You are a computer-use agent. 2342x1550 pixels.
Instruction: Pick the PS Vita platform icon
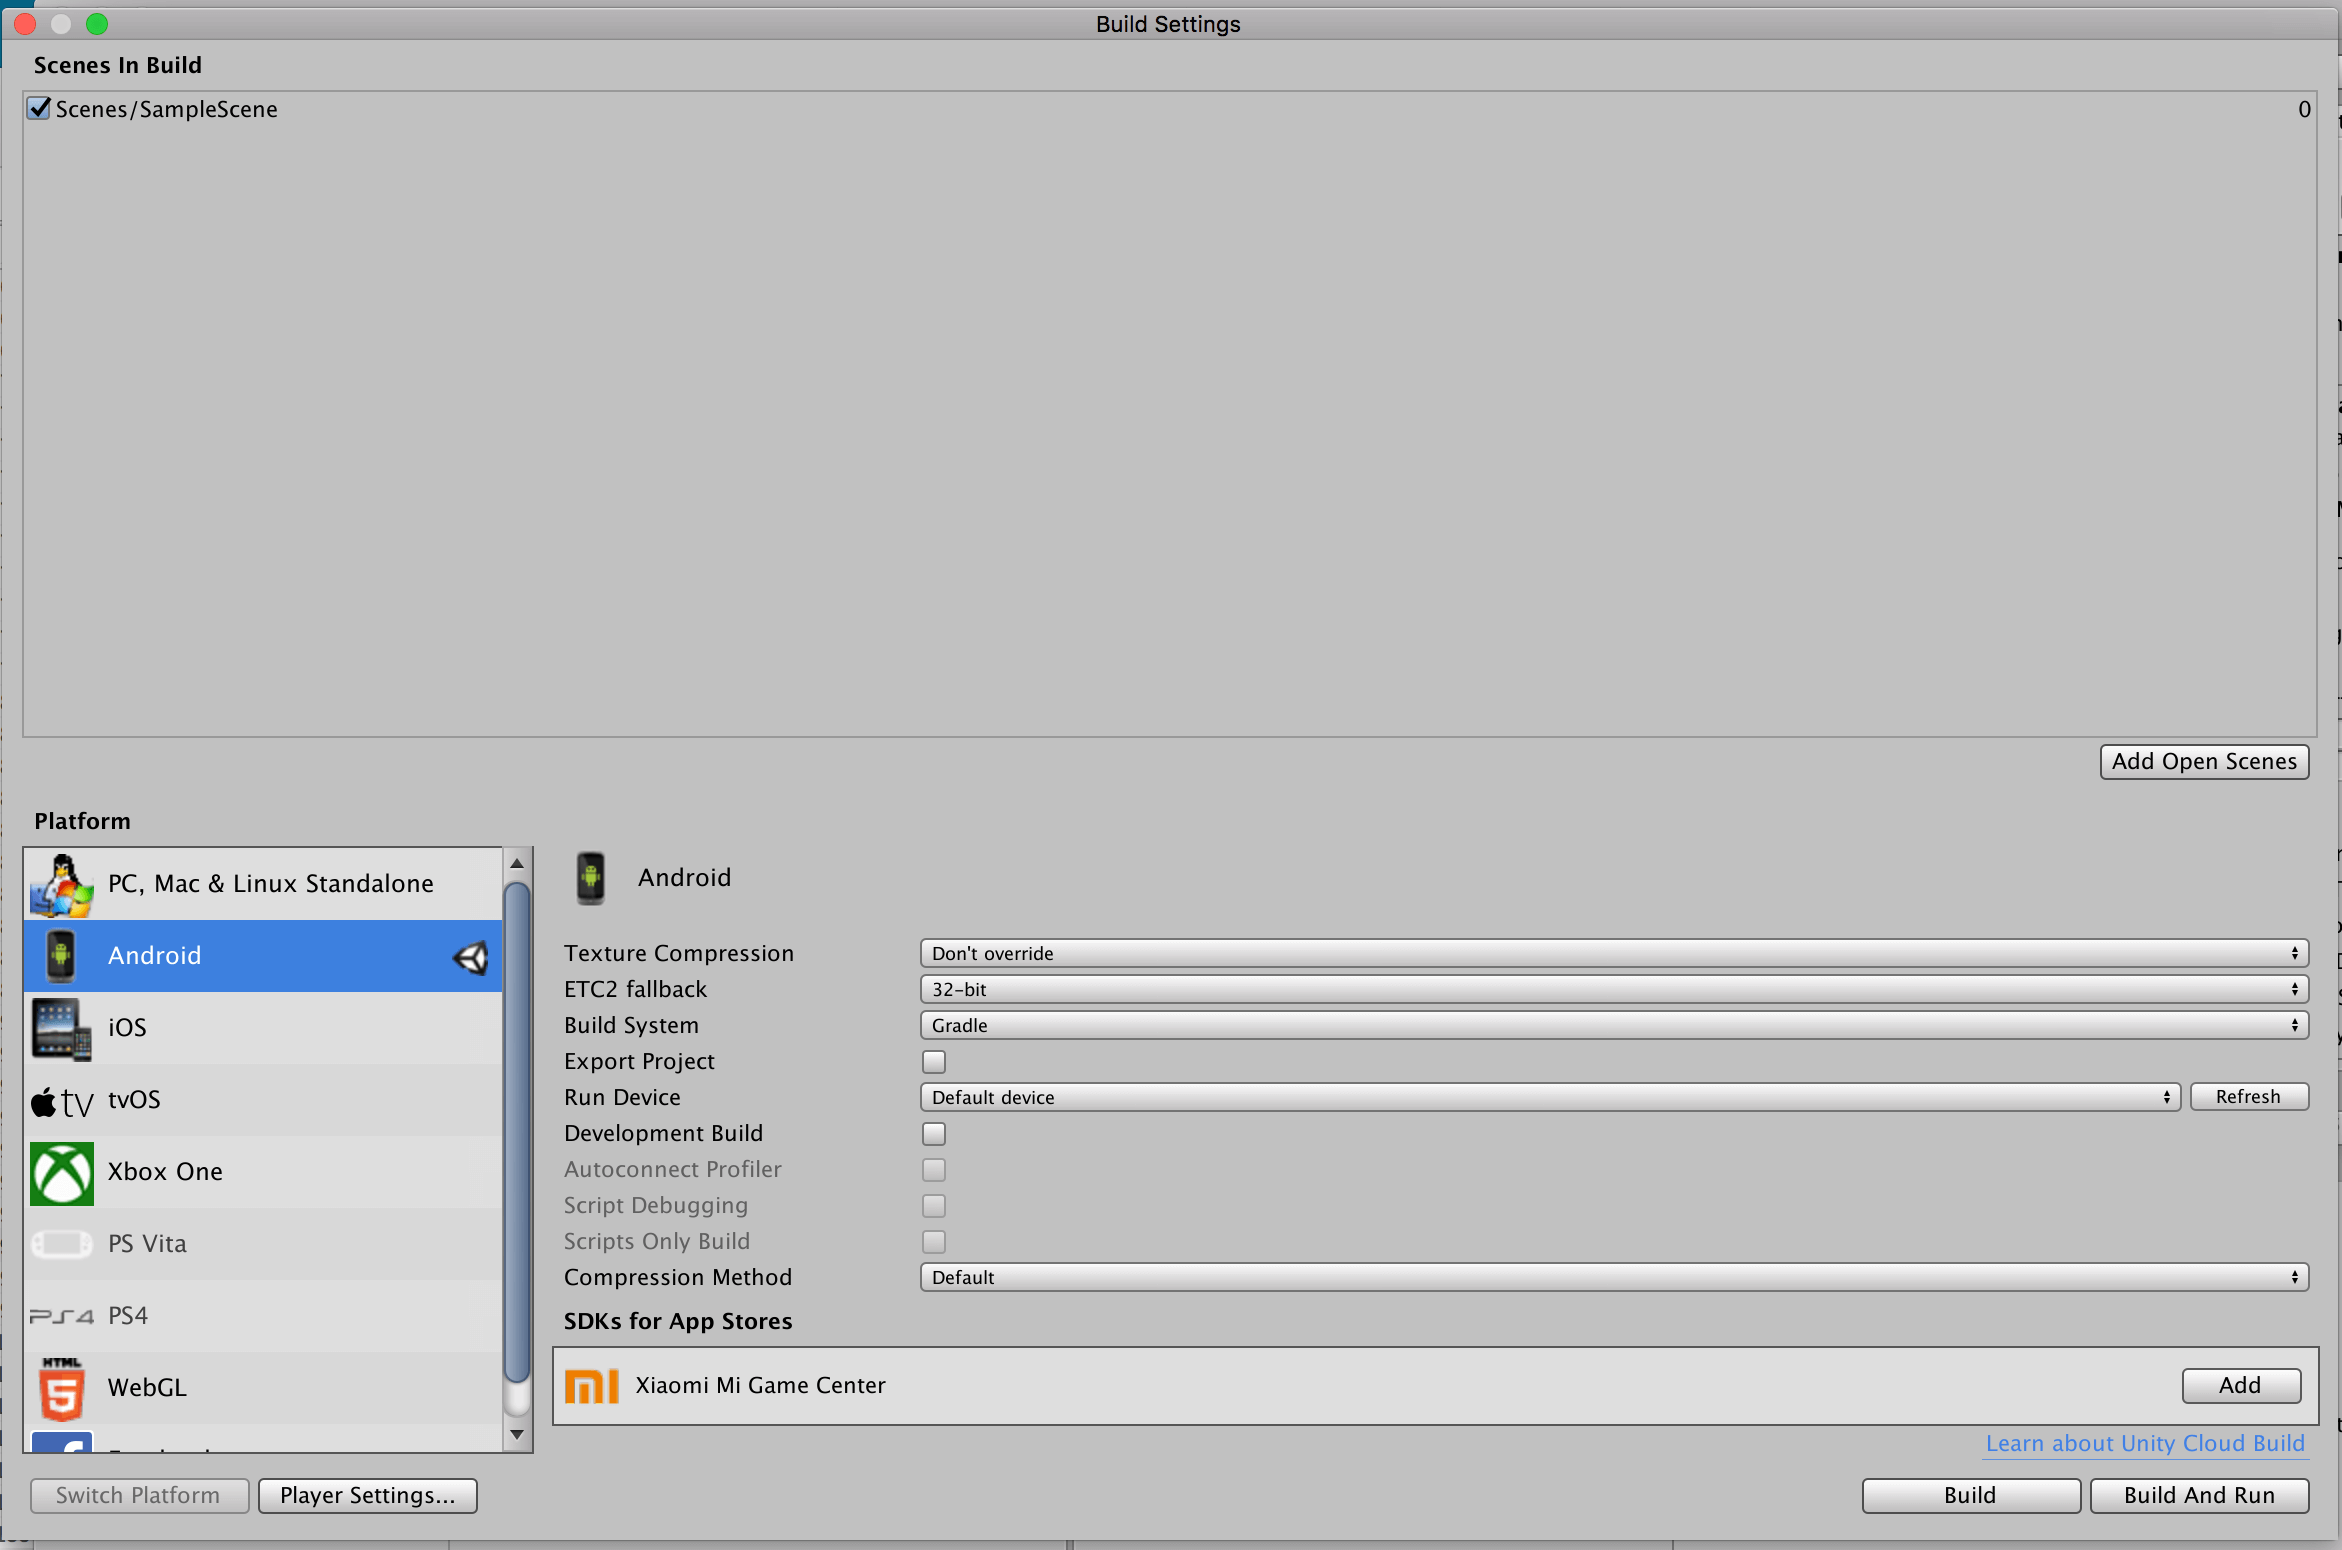[62, 1244]
